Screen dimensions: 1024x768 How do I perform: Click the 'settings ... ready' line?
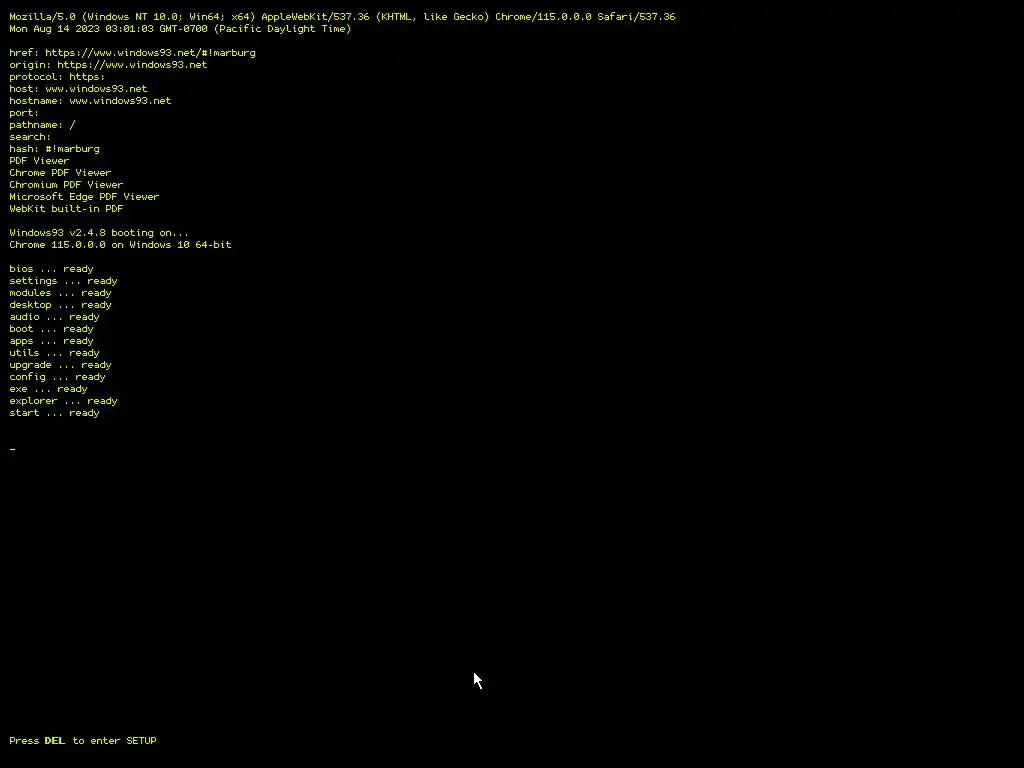(63, 281)
